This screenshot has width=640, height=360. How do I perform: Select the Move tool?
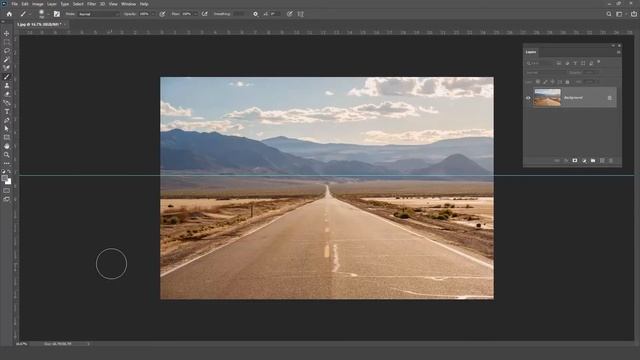pos(7,33)
